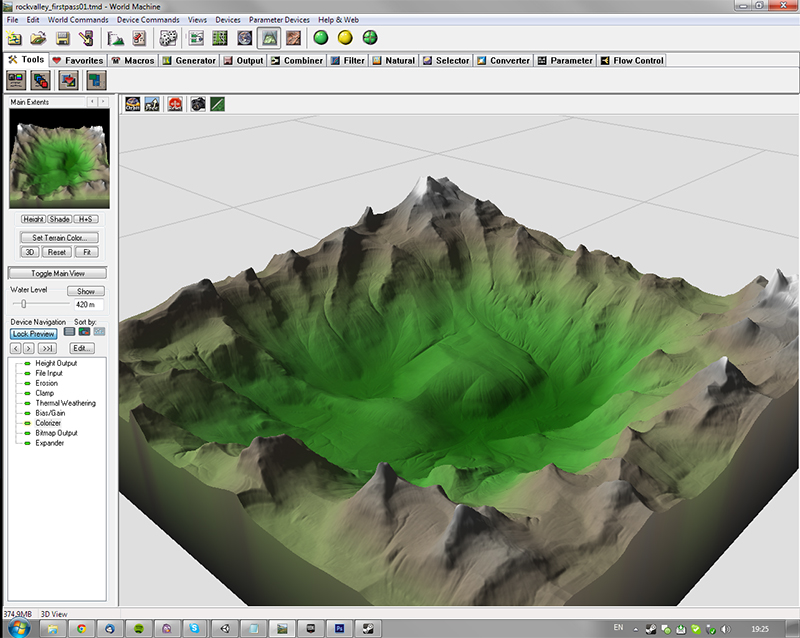Toggle water level with Show button

coord(85,291)
